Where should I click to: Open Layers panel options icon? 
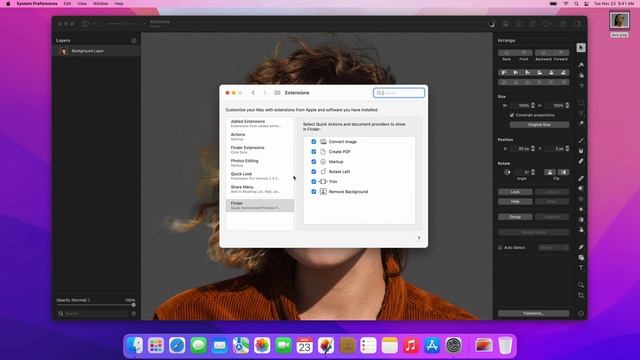tap(133, 41)
